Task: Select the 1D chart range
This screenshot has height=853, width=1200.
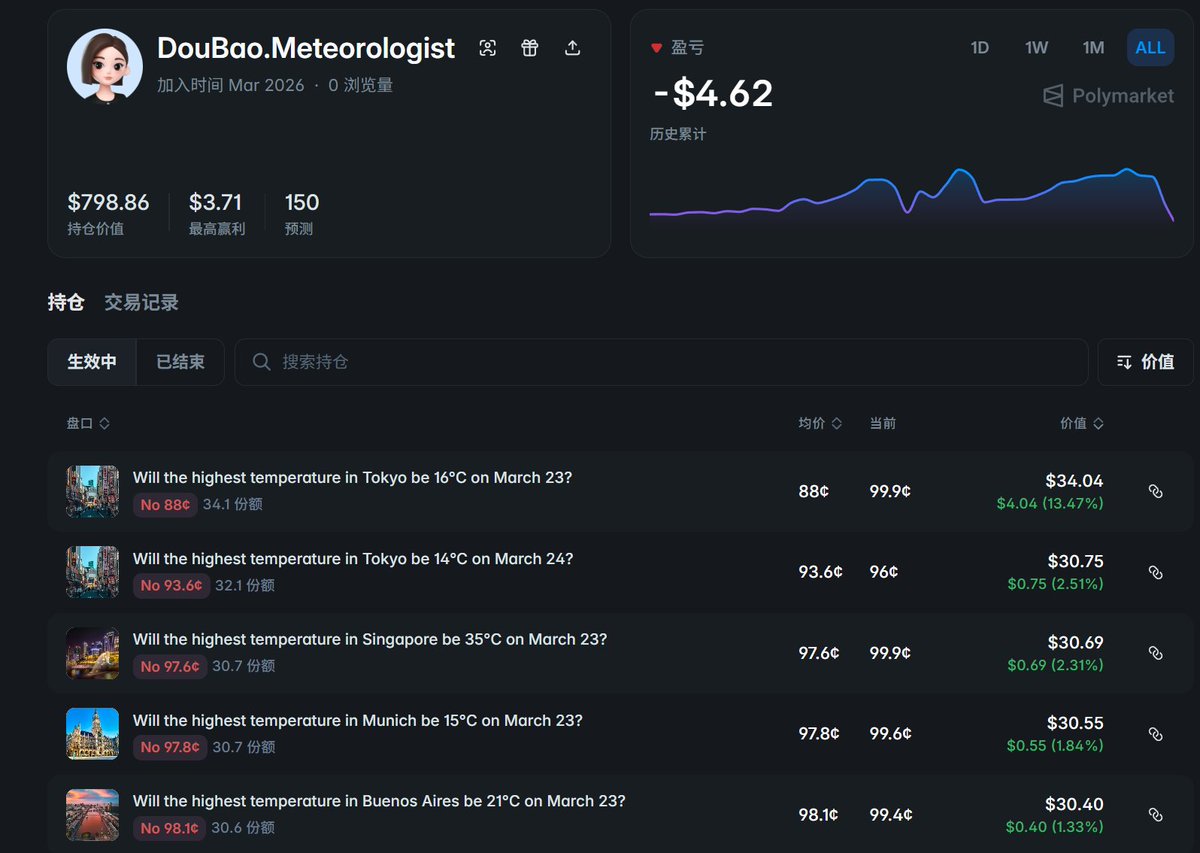Action: (980, 48)
